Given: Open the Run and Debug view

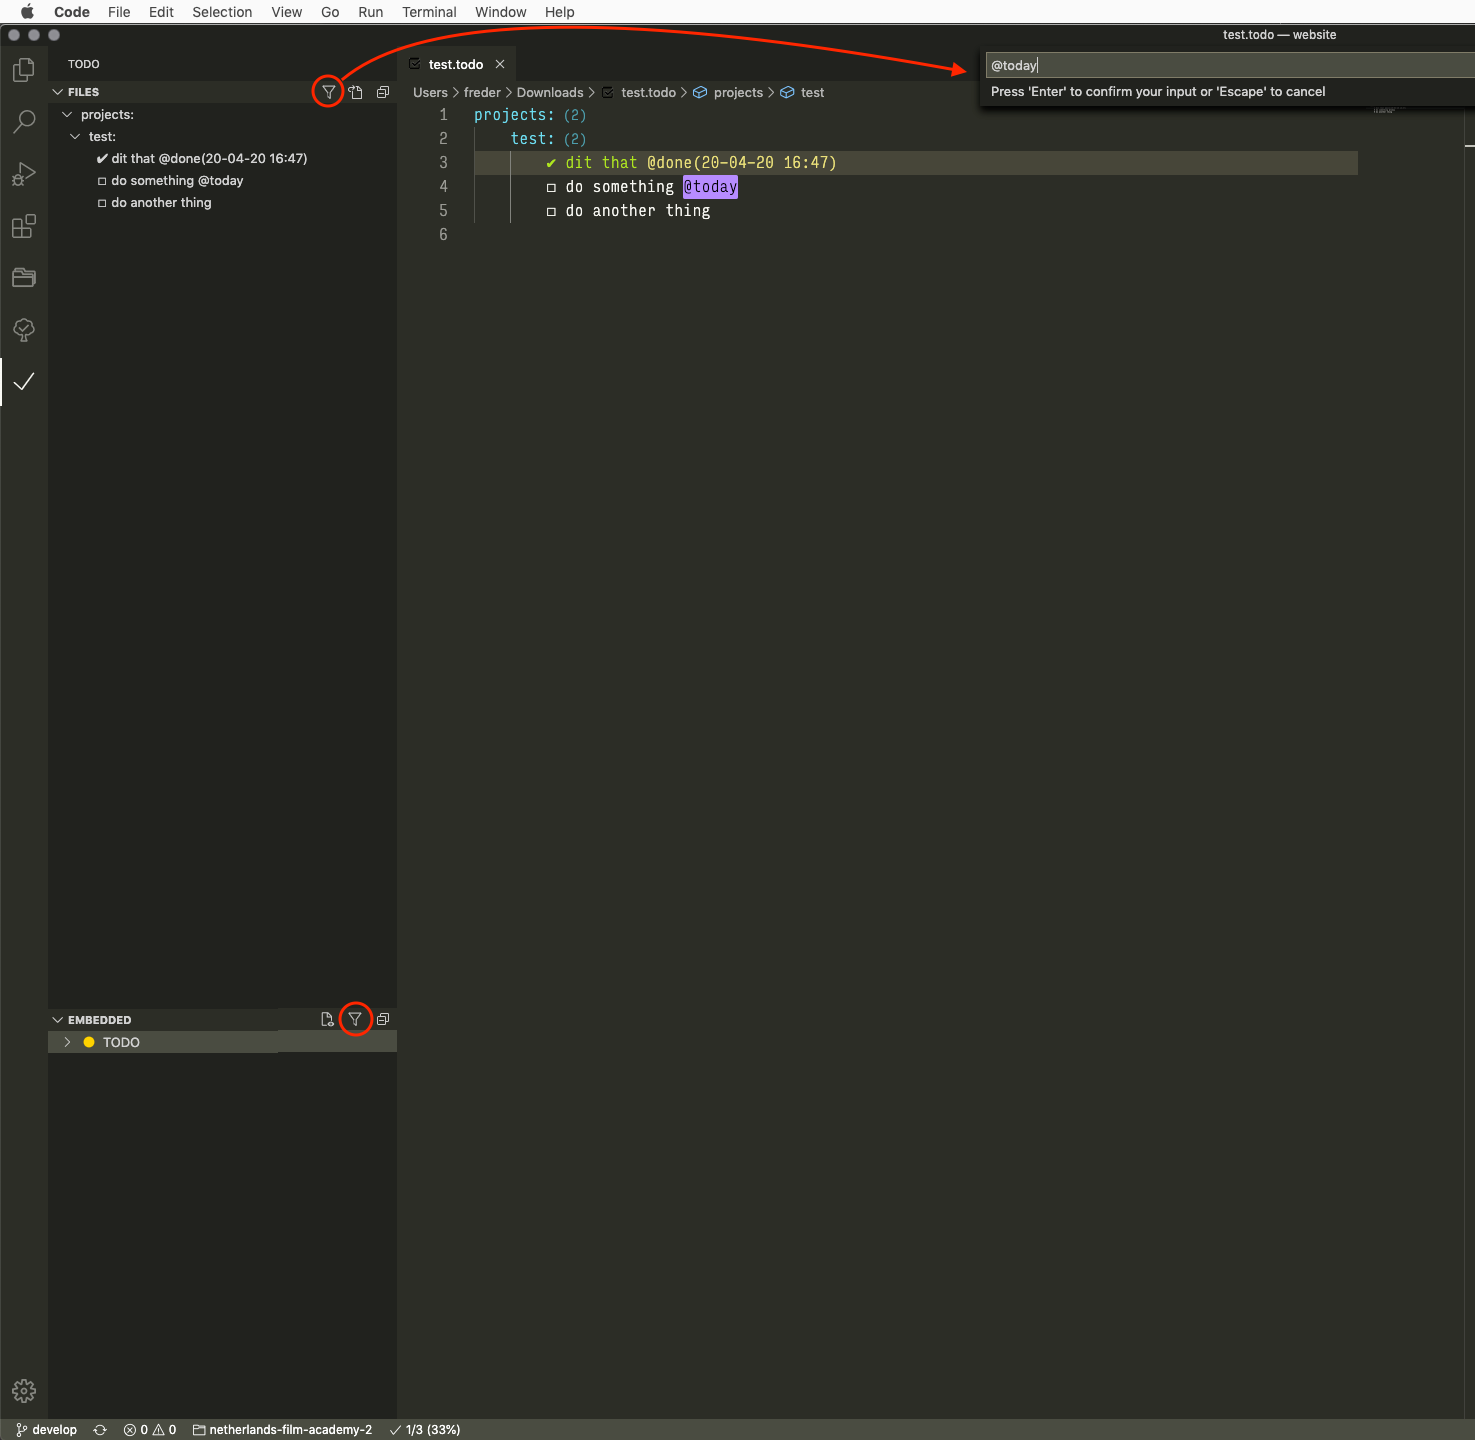Looking at the screenshot, I should point(23,174).
